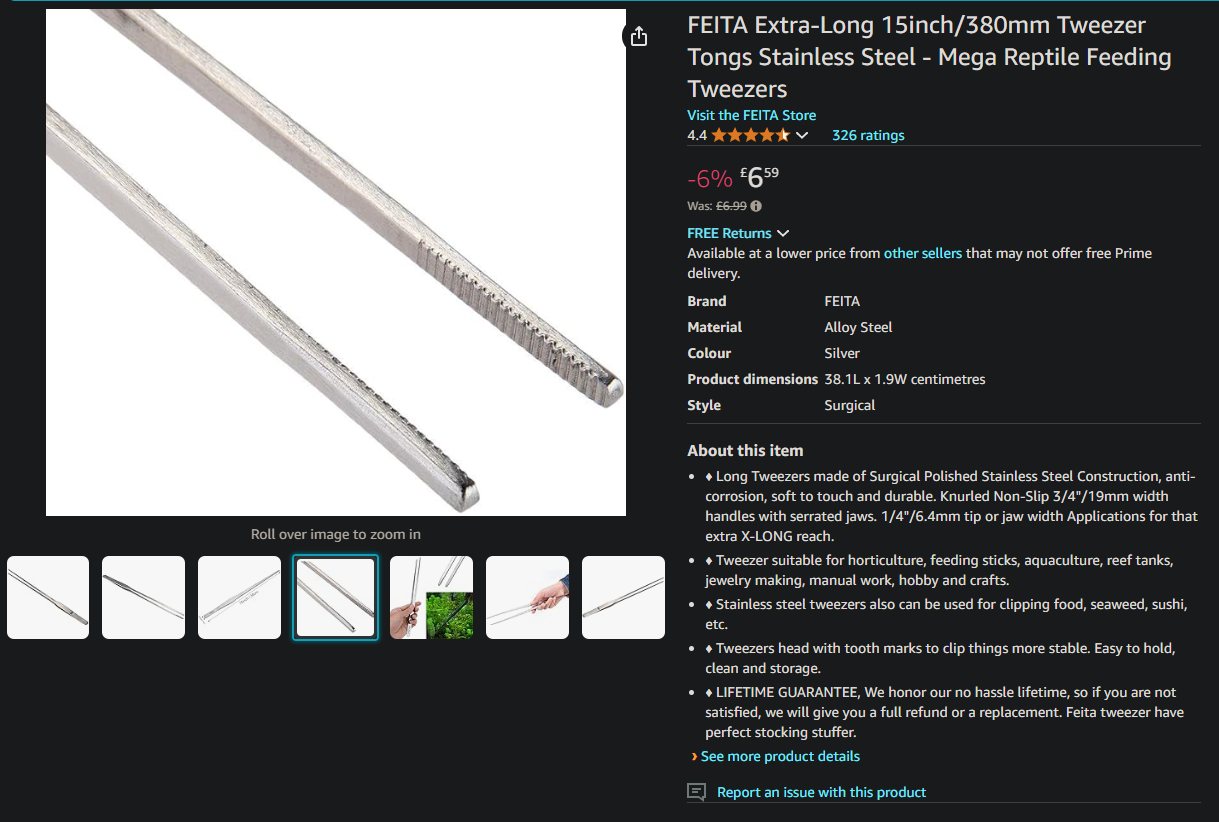Select the second thumbnail image
Screen dimensions: 1219x822
[x=144, y=598]
